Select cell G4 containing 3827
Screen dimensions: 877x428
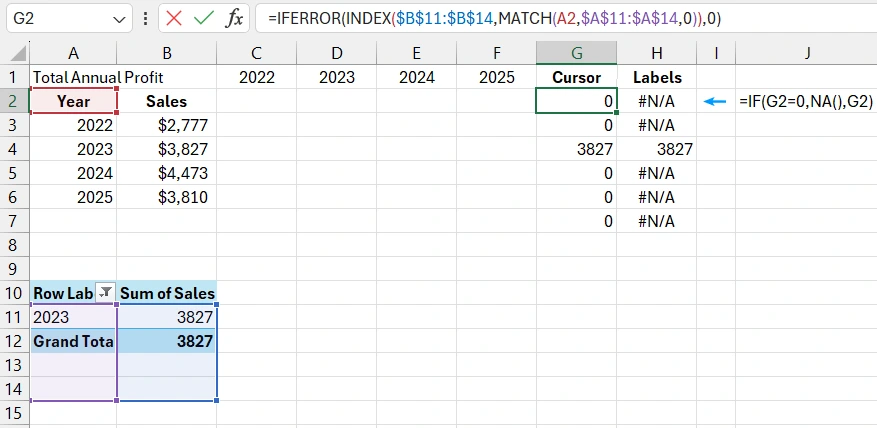click(x=576, y=149)
